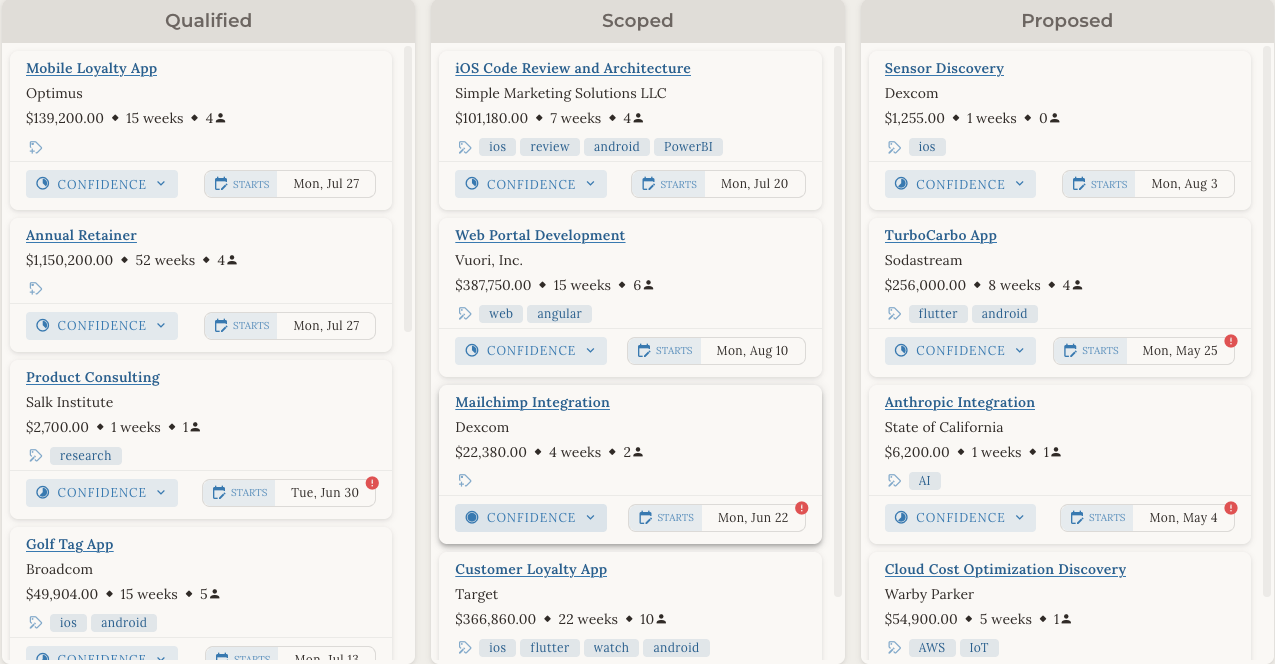
Task: Select the PowerBI tag on iOS Code Review
Action: pyautogui.click(x=689, y=147)
